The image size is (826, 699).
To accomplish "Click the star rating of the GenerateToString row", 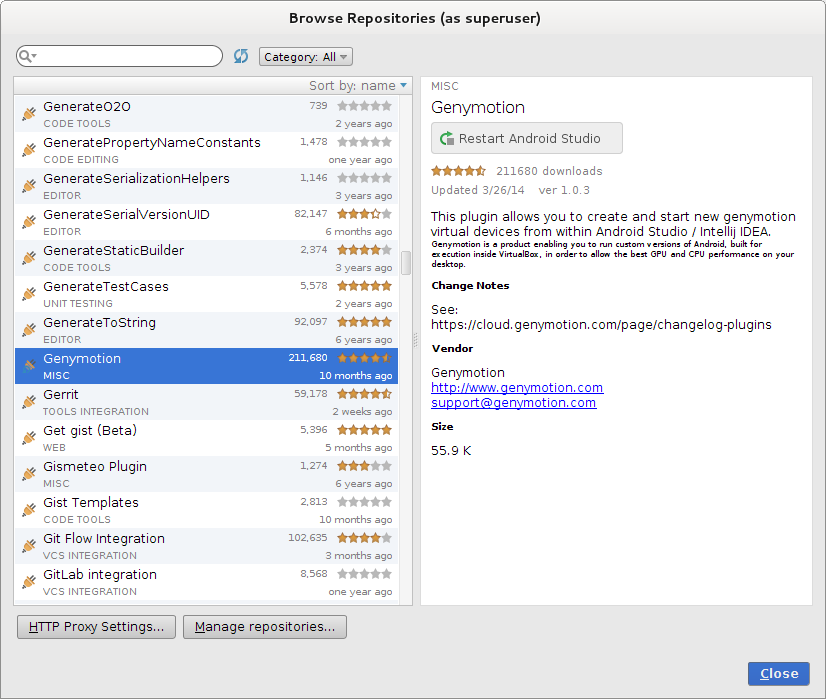I will point(365,322).
